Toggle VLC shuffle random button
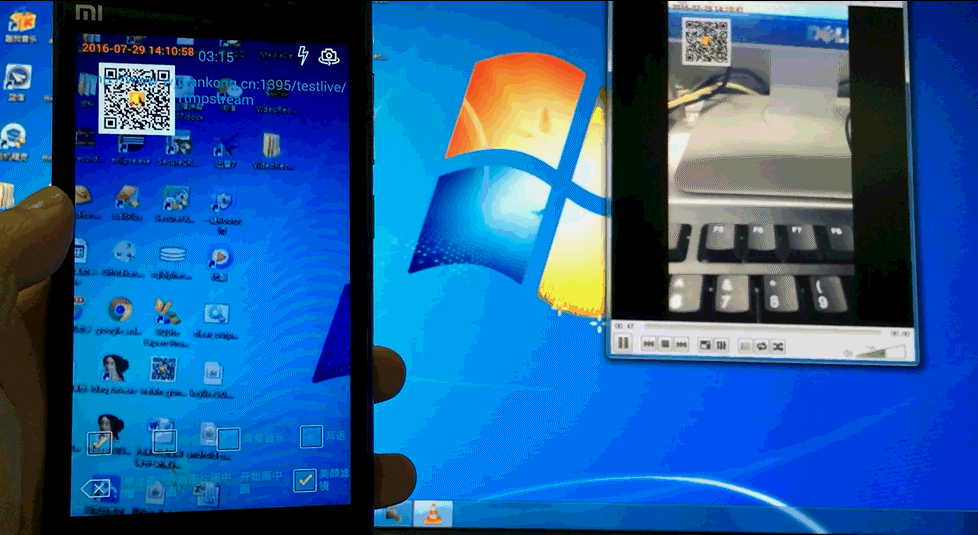The image size is (978, 535). click(x=778, y=347)
